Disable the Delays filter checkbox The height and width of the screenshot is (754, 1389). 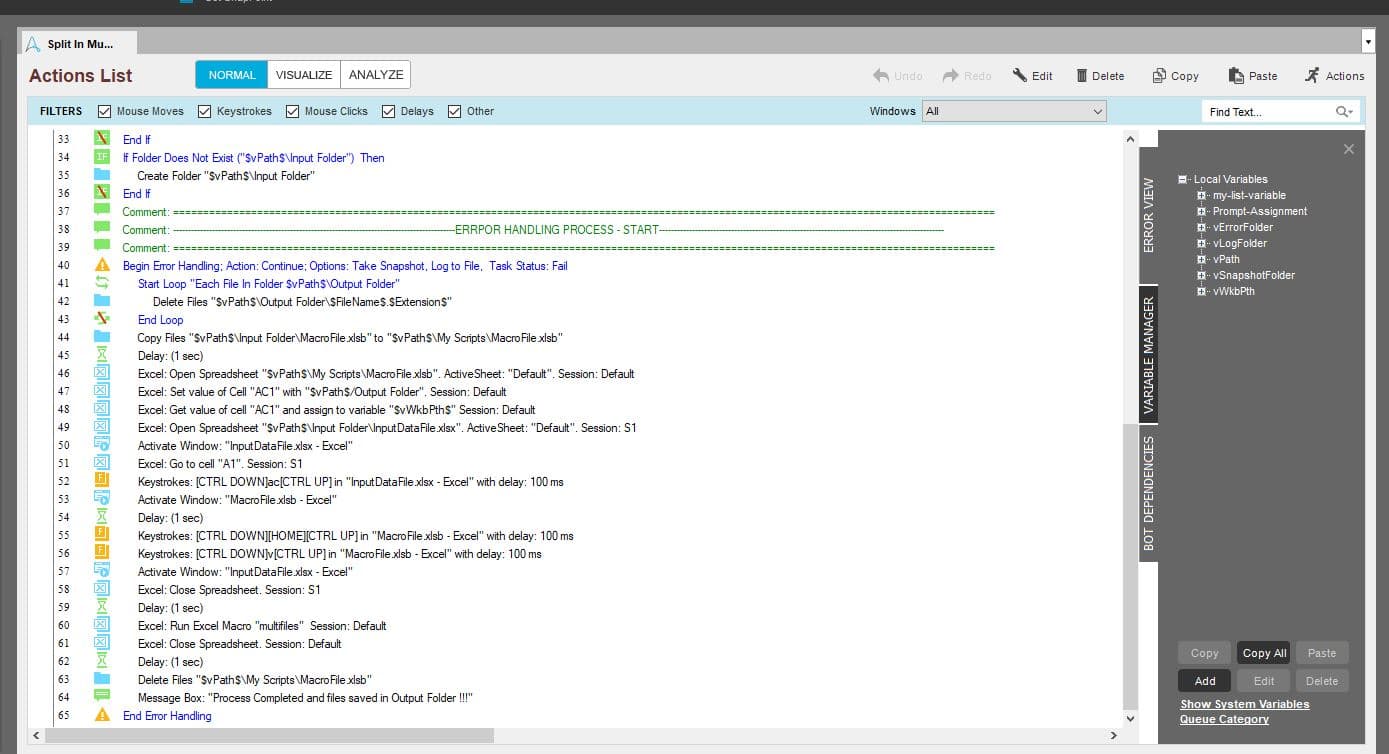(388, 111)
